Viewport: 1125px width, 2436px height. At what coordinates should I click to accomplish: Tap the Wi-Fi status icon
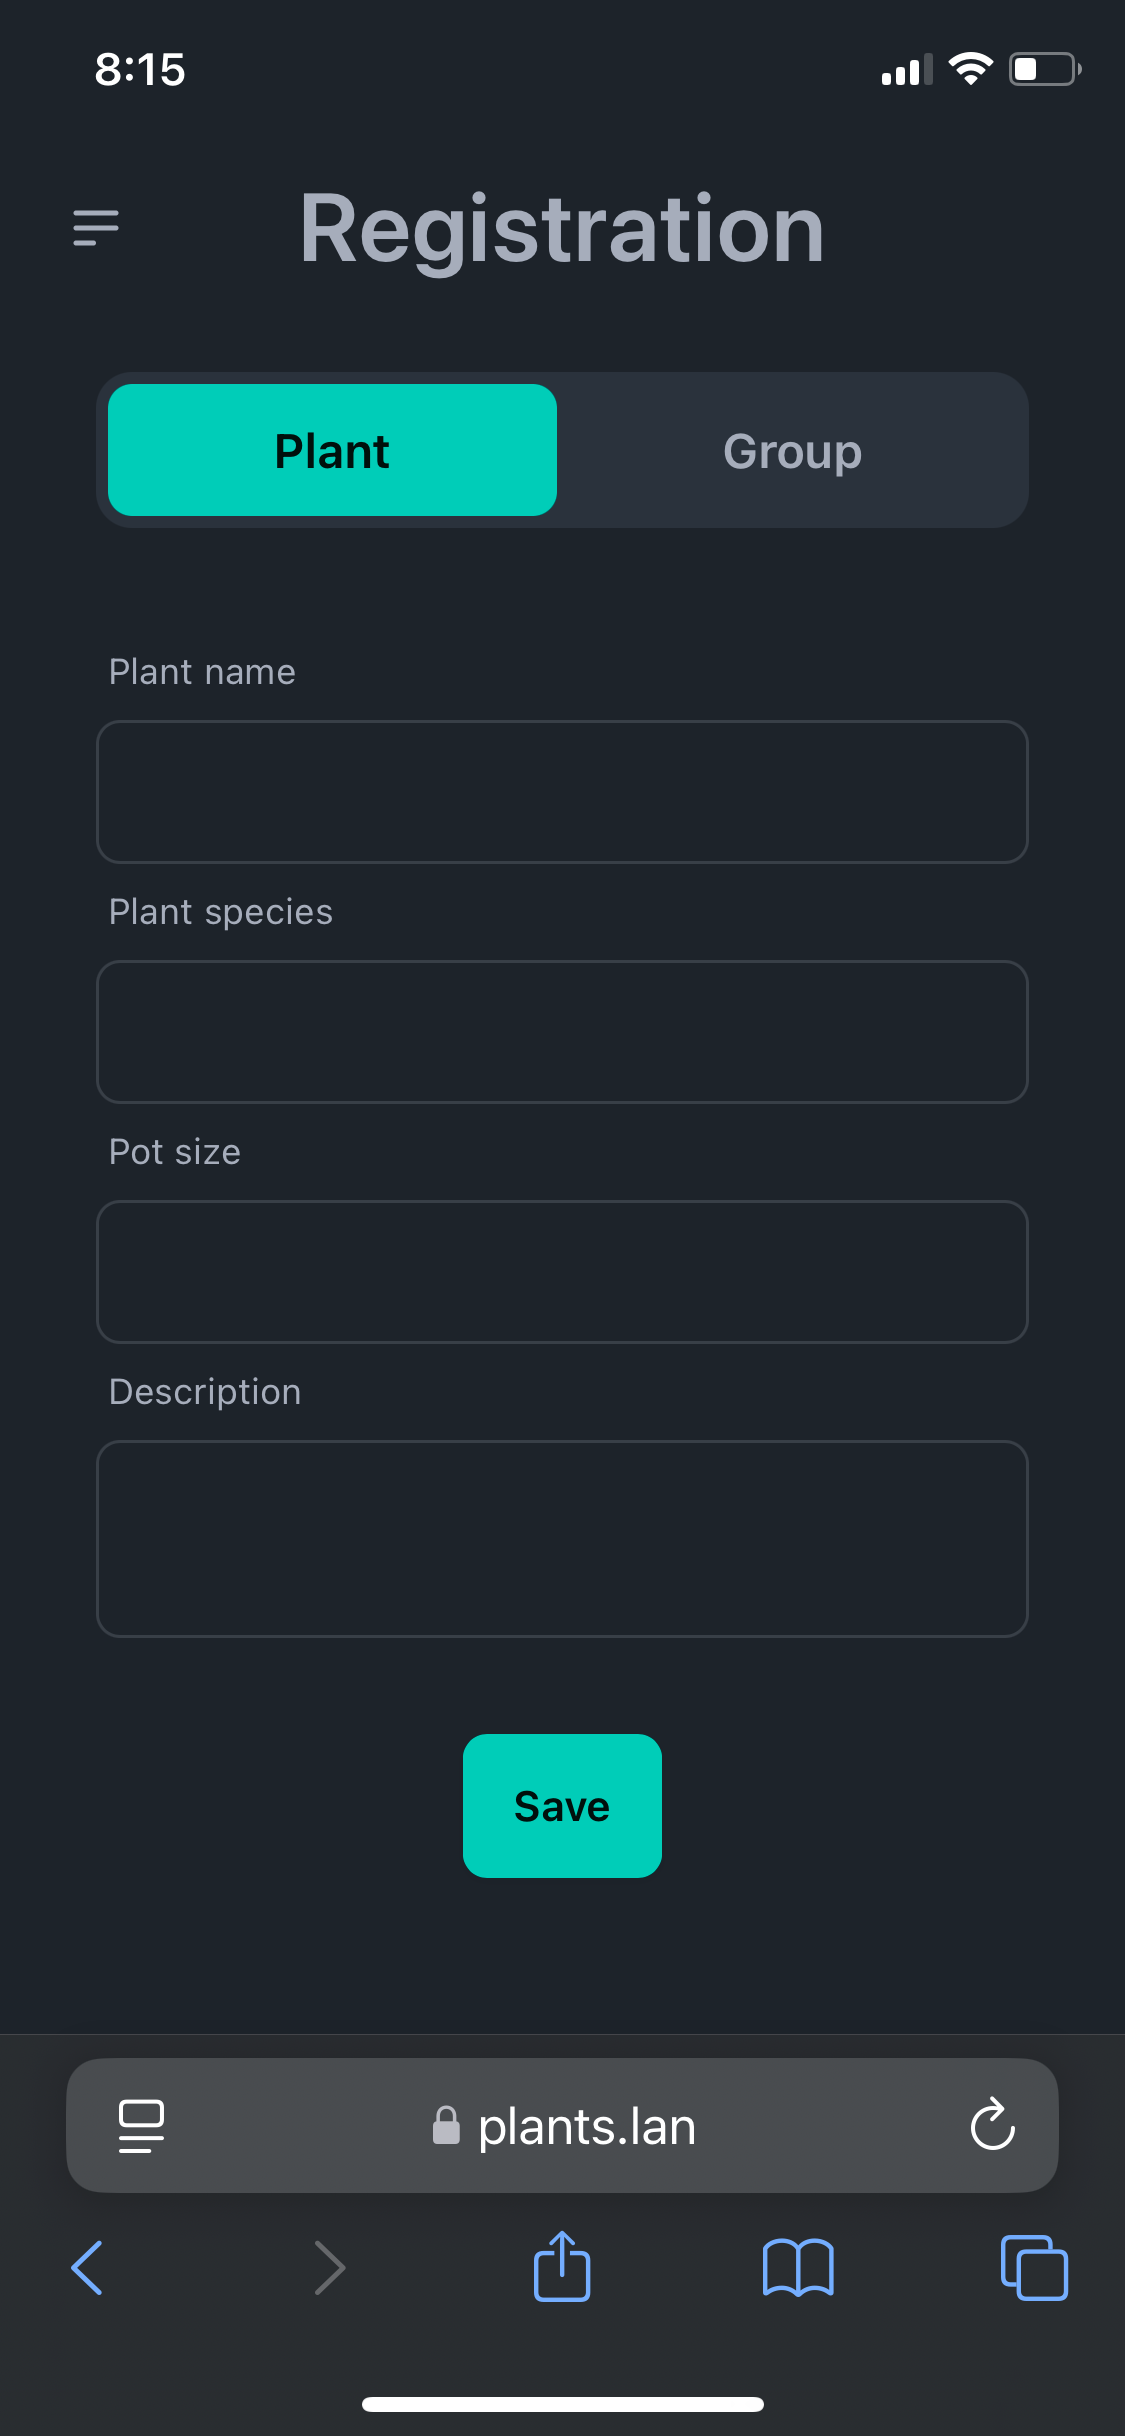tap(970, 69)
